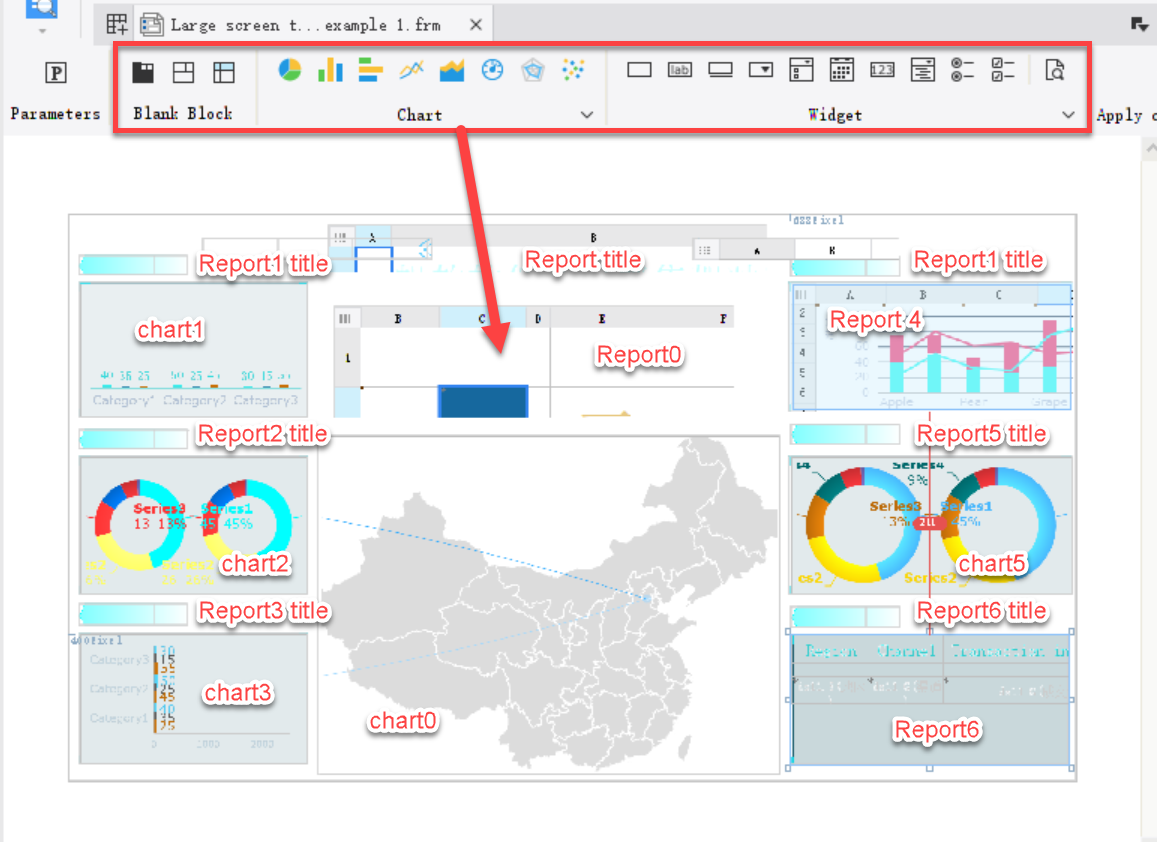The height and width of the screenshot is (842, 1157).
Task: Add a date calendar widget
Action: [842, 70]
